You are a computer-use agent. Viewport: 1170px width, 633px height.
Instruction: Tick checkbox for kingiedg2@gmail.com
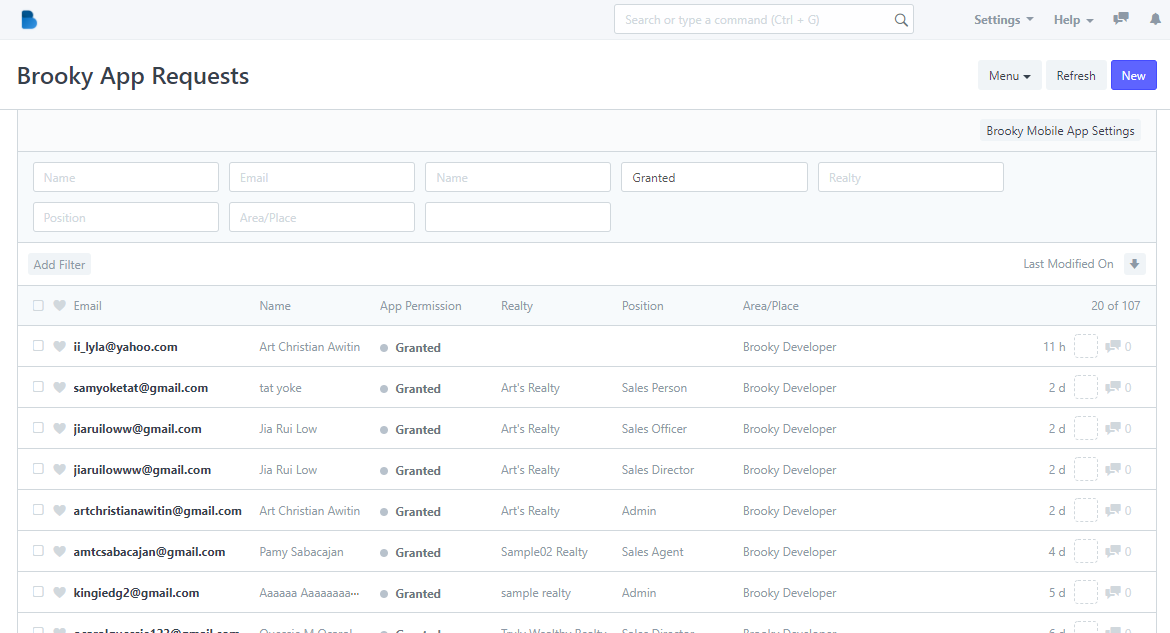click(38, 592)
